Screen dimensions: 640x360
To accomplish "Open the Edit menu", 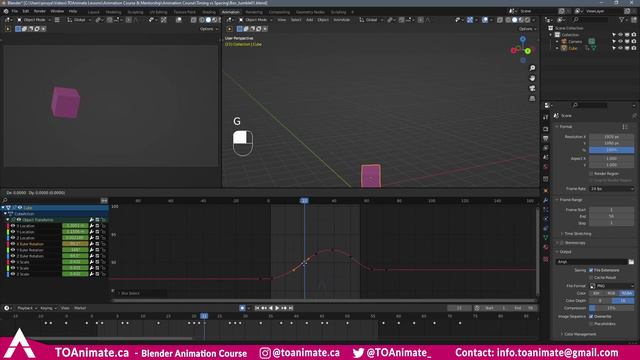I will coord(25,11).
